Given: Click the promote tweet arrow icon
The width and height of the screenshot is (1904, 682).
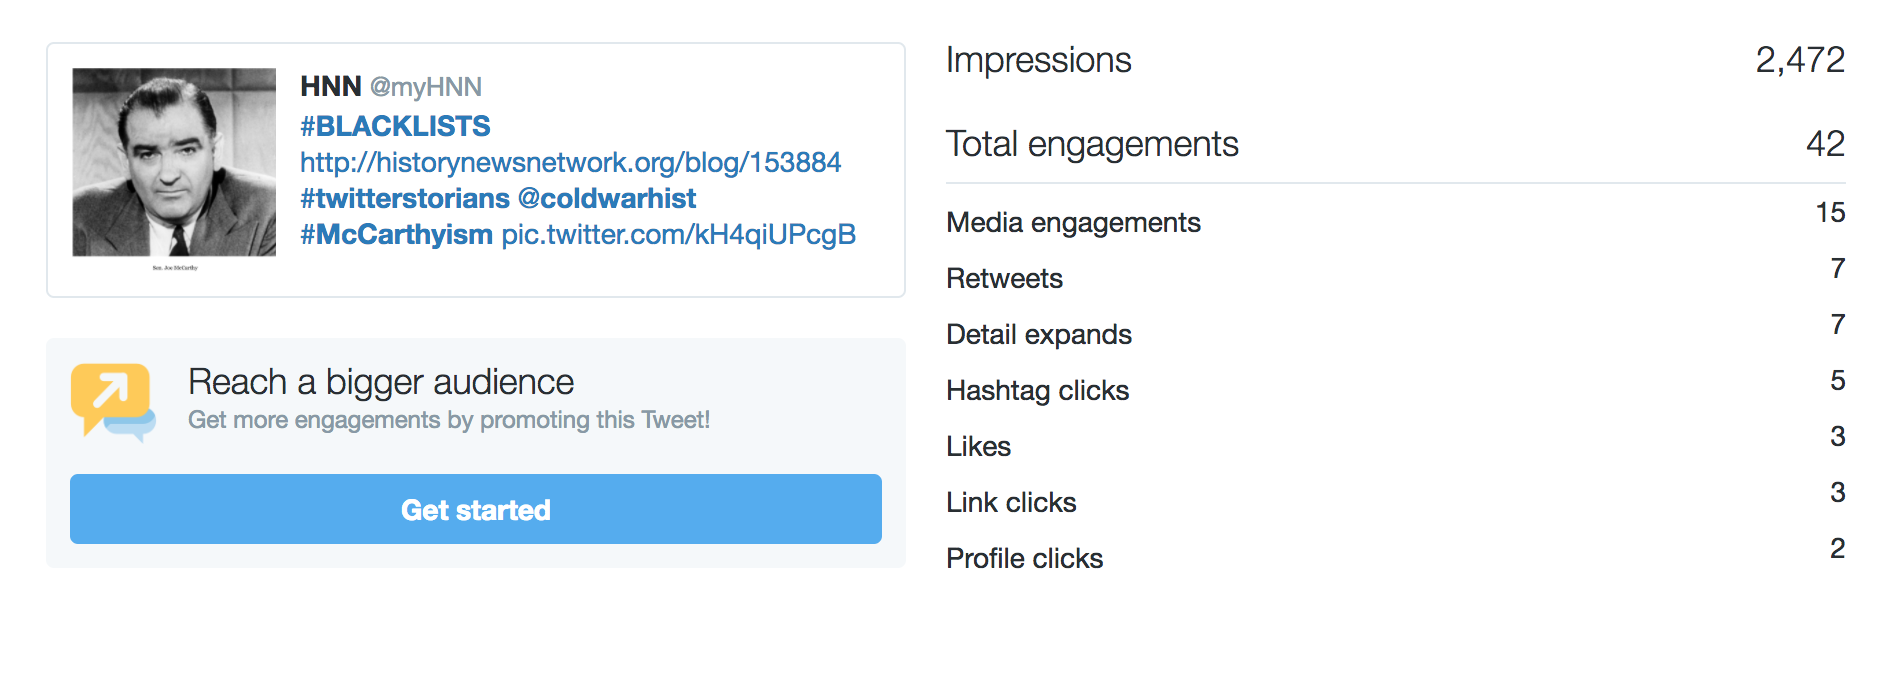Looking at the screenshot, I should tap(113, 401).
